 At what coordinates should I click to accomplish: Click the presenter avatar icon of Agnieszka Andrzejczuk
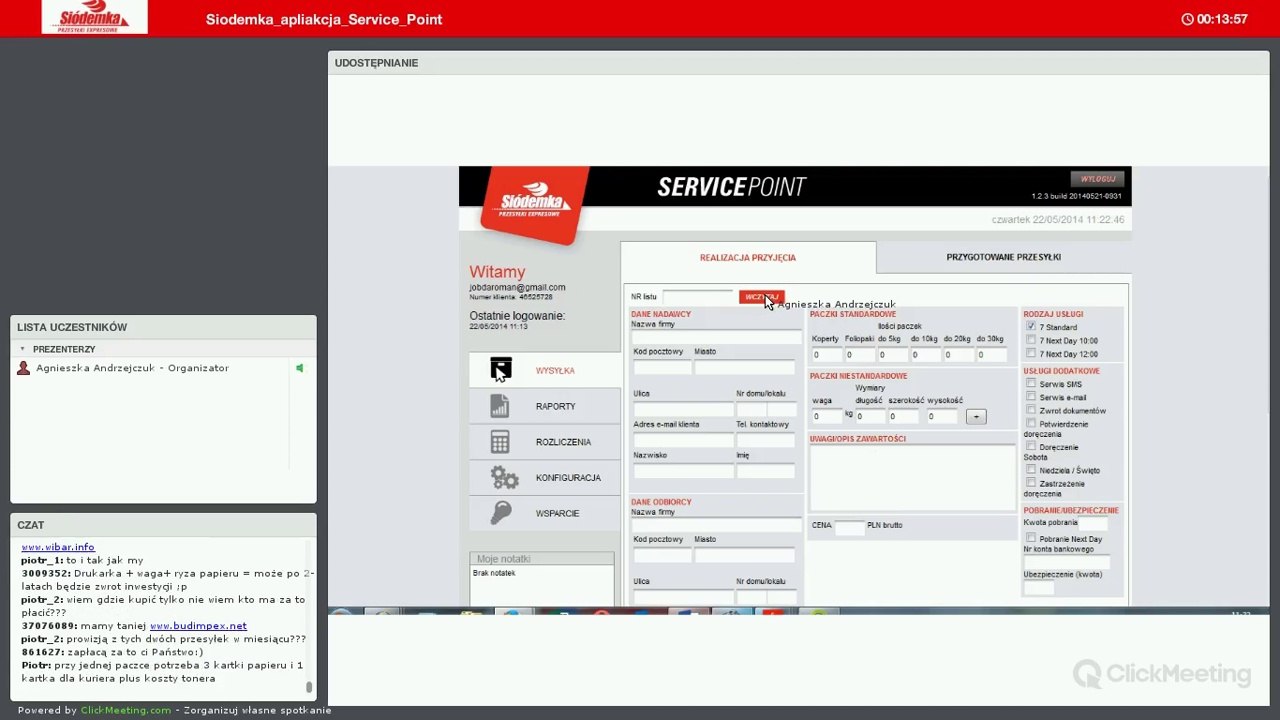coord(24,368)
